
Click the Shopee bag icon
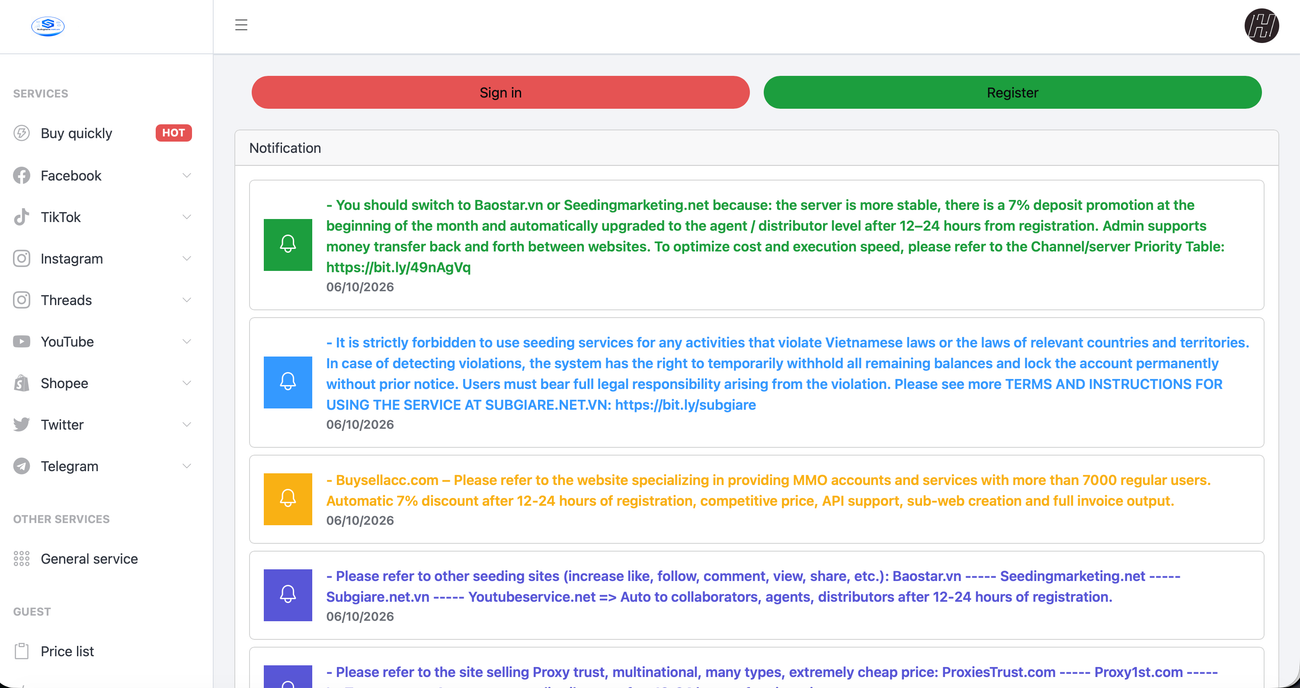coord(21,383)
